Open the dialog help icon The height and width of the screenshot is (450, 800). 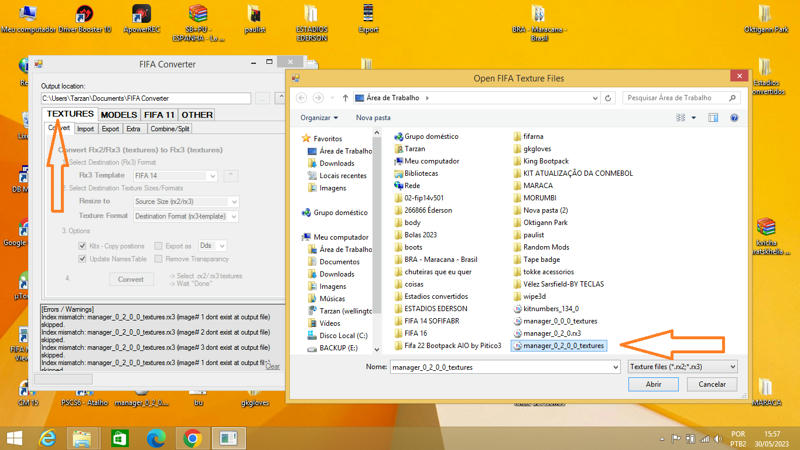click(x=734, y=118)
